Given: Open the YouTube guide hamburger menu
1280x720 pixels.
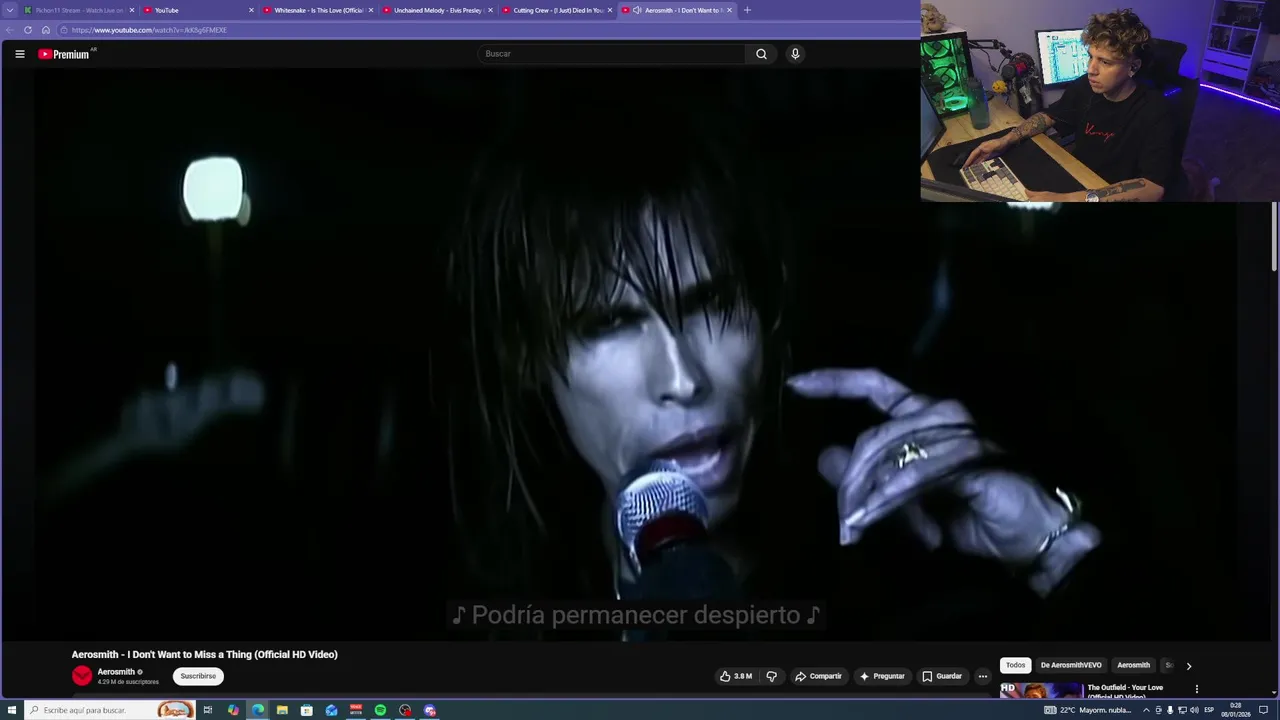Looking at the screenshot, I should coord(20,54).
